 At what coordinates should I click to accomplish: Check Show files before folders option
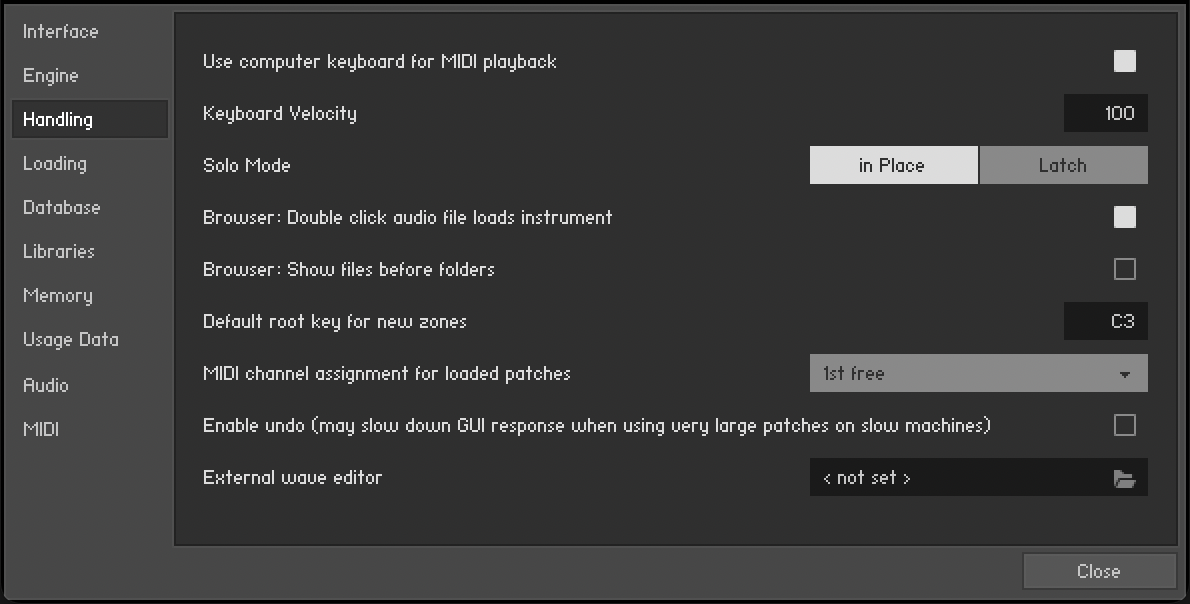[x=1125, y=270]
